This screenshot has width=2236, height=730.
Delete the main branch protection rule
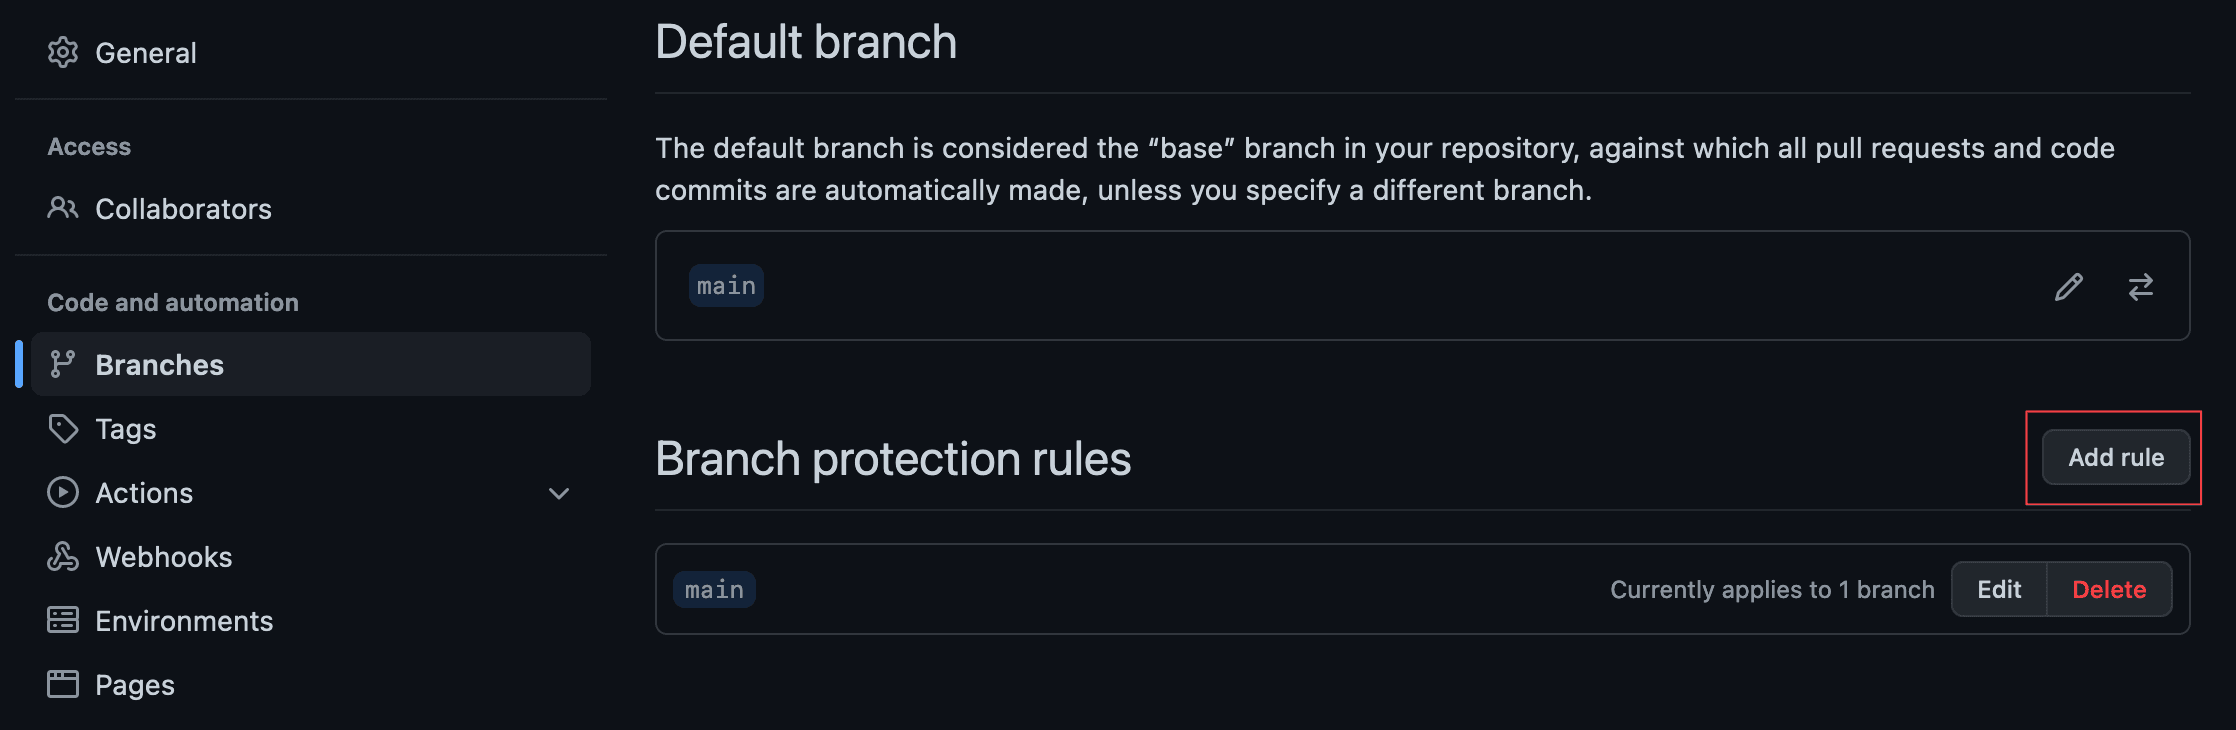(x=2109, y=589)
